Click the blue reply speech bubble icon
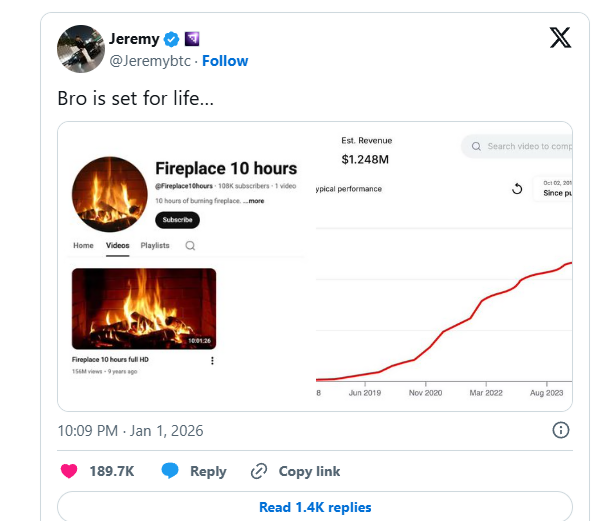 coord(171,471)
